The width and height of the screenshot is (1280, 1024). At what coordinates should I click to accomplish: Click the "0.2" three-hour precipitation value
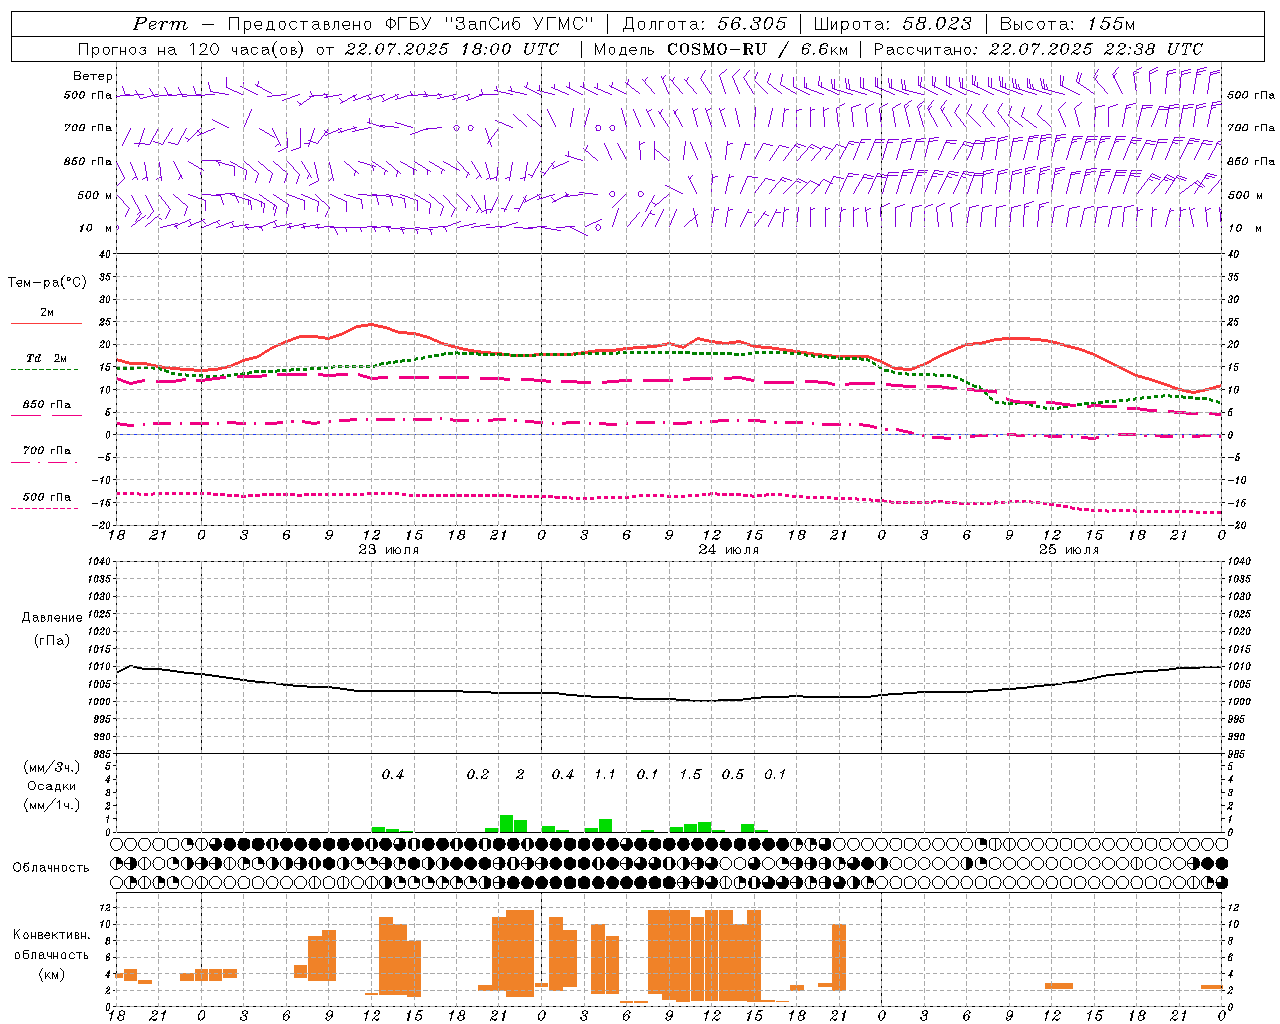[478, 775]
